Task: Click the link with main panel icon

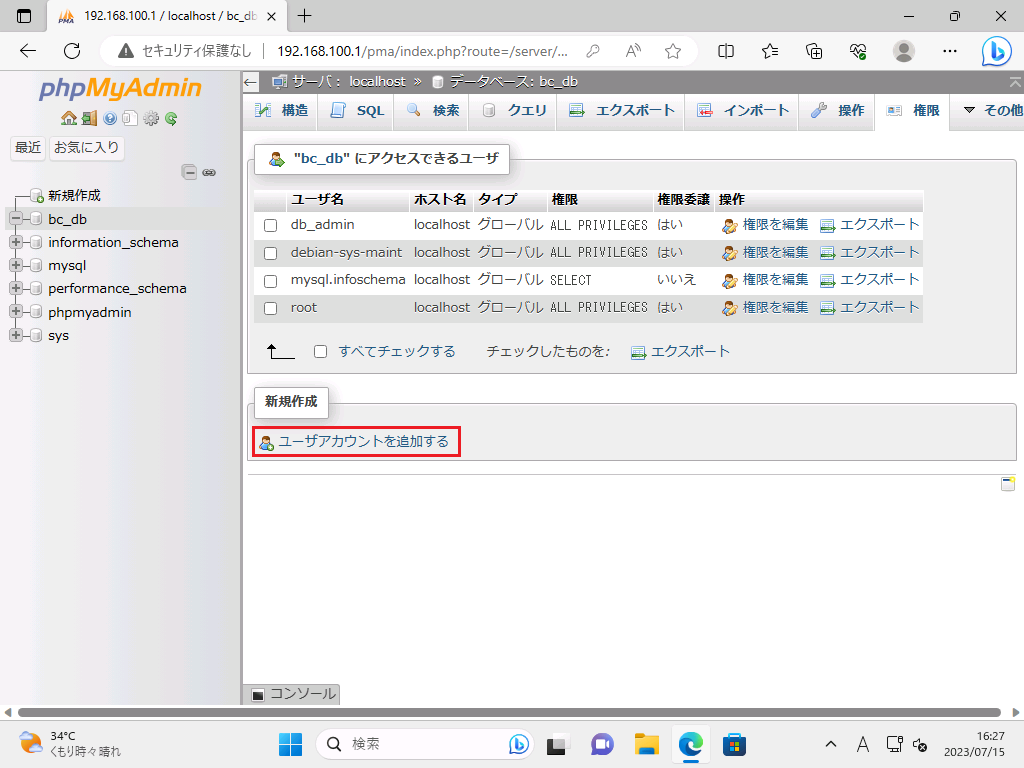Action: tap(209, 172)
